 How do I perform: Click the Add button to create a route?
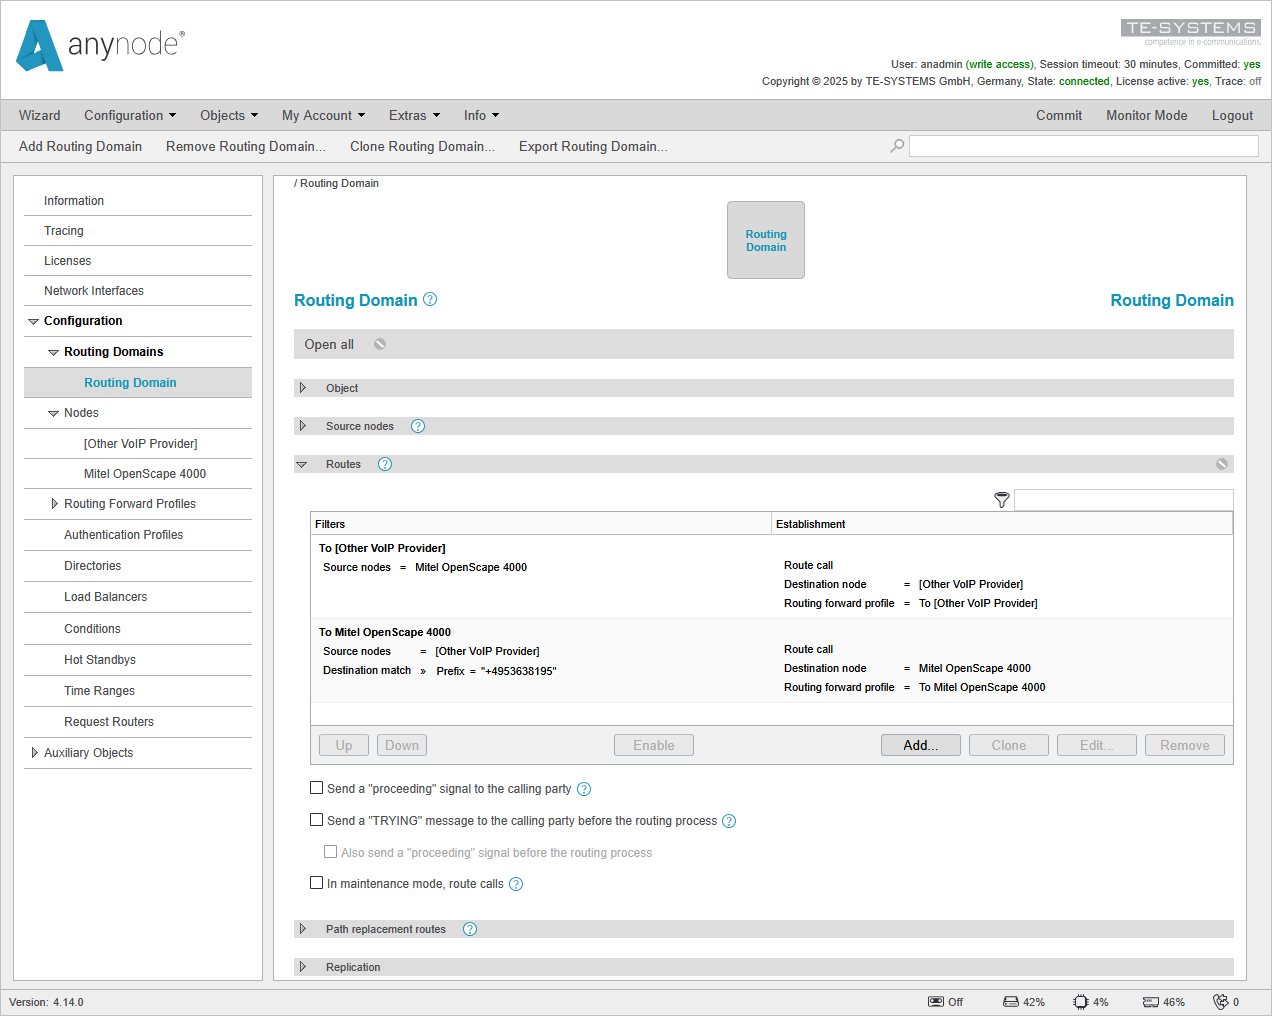point(919,744)
